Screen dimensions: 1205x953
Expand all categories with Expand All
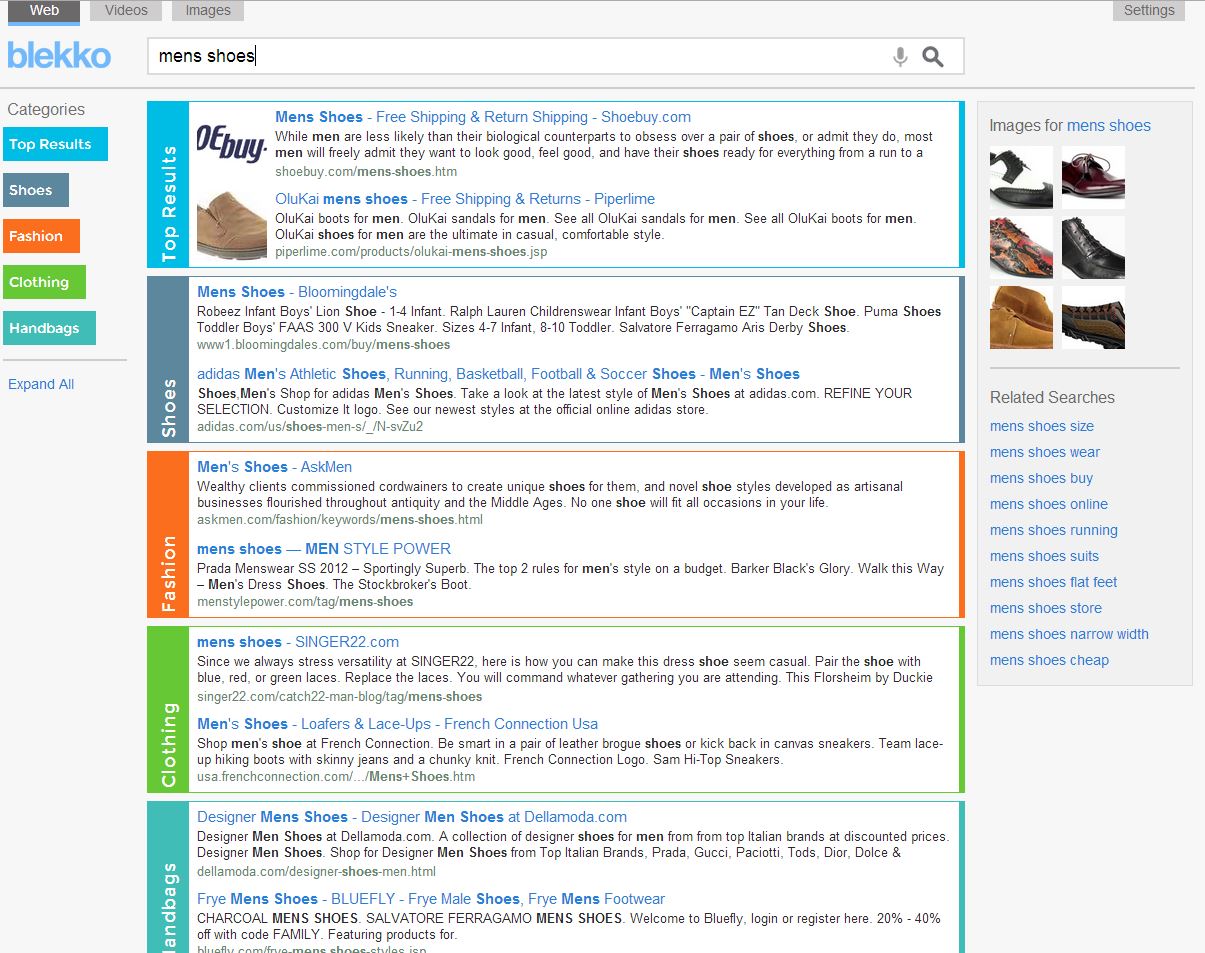tap(41, 384)
